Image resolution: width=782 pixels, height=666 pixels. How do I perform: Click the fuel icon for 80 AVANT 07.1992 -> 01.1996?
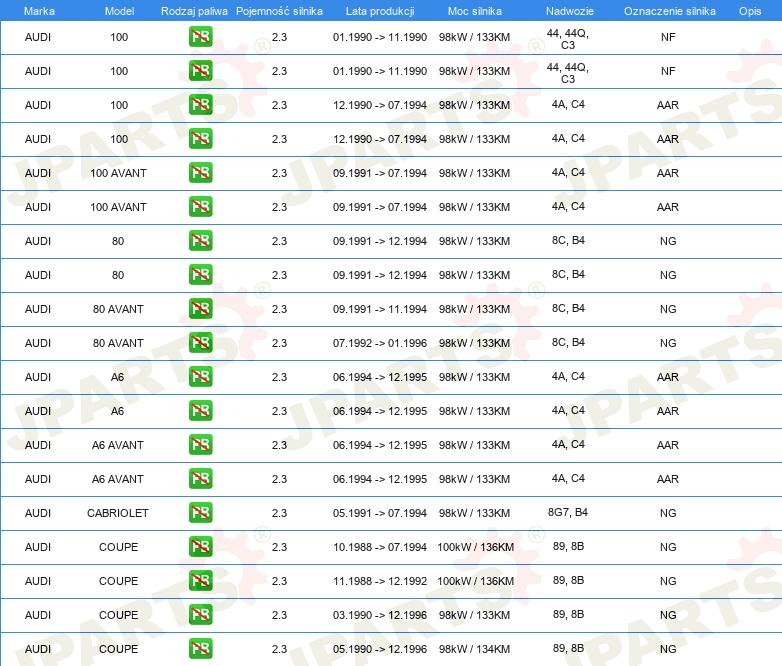tap(200, 342)
